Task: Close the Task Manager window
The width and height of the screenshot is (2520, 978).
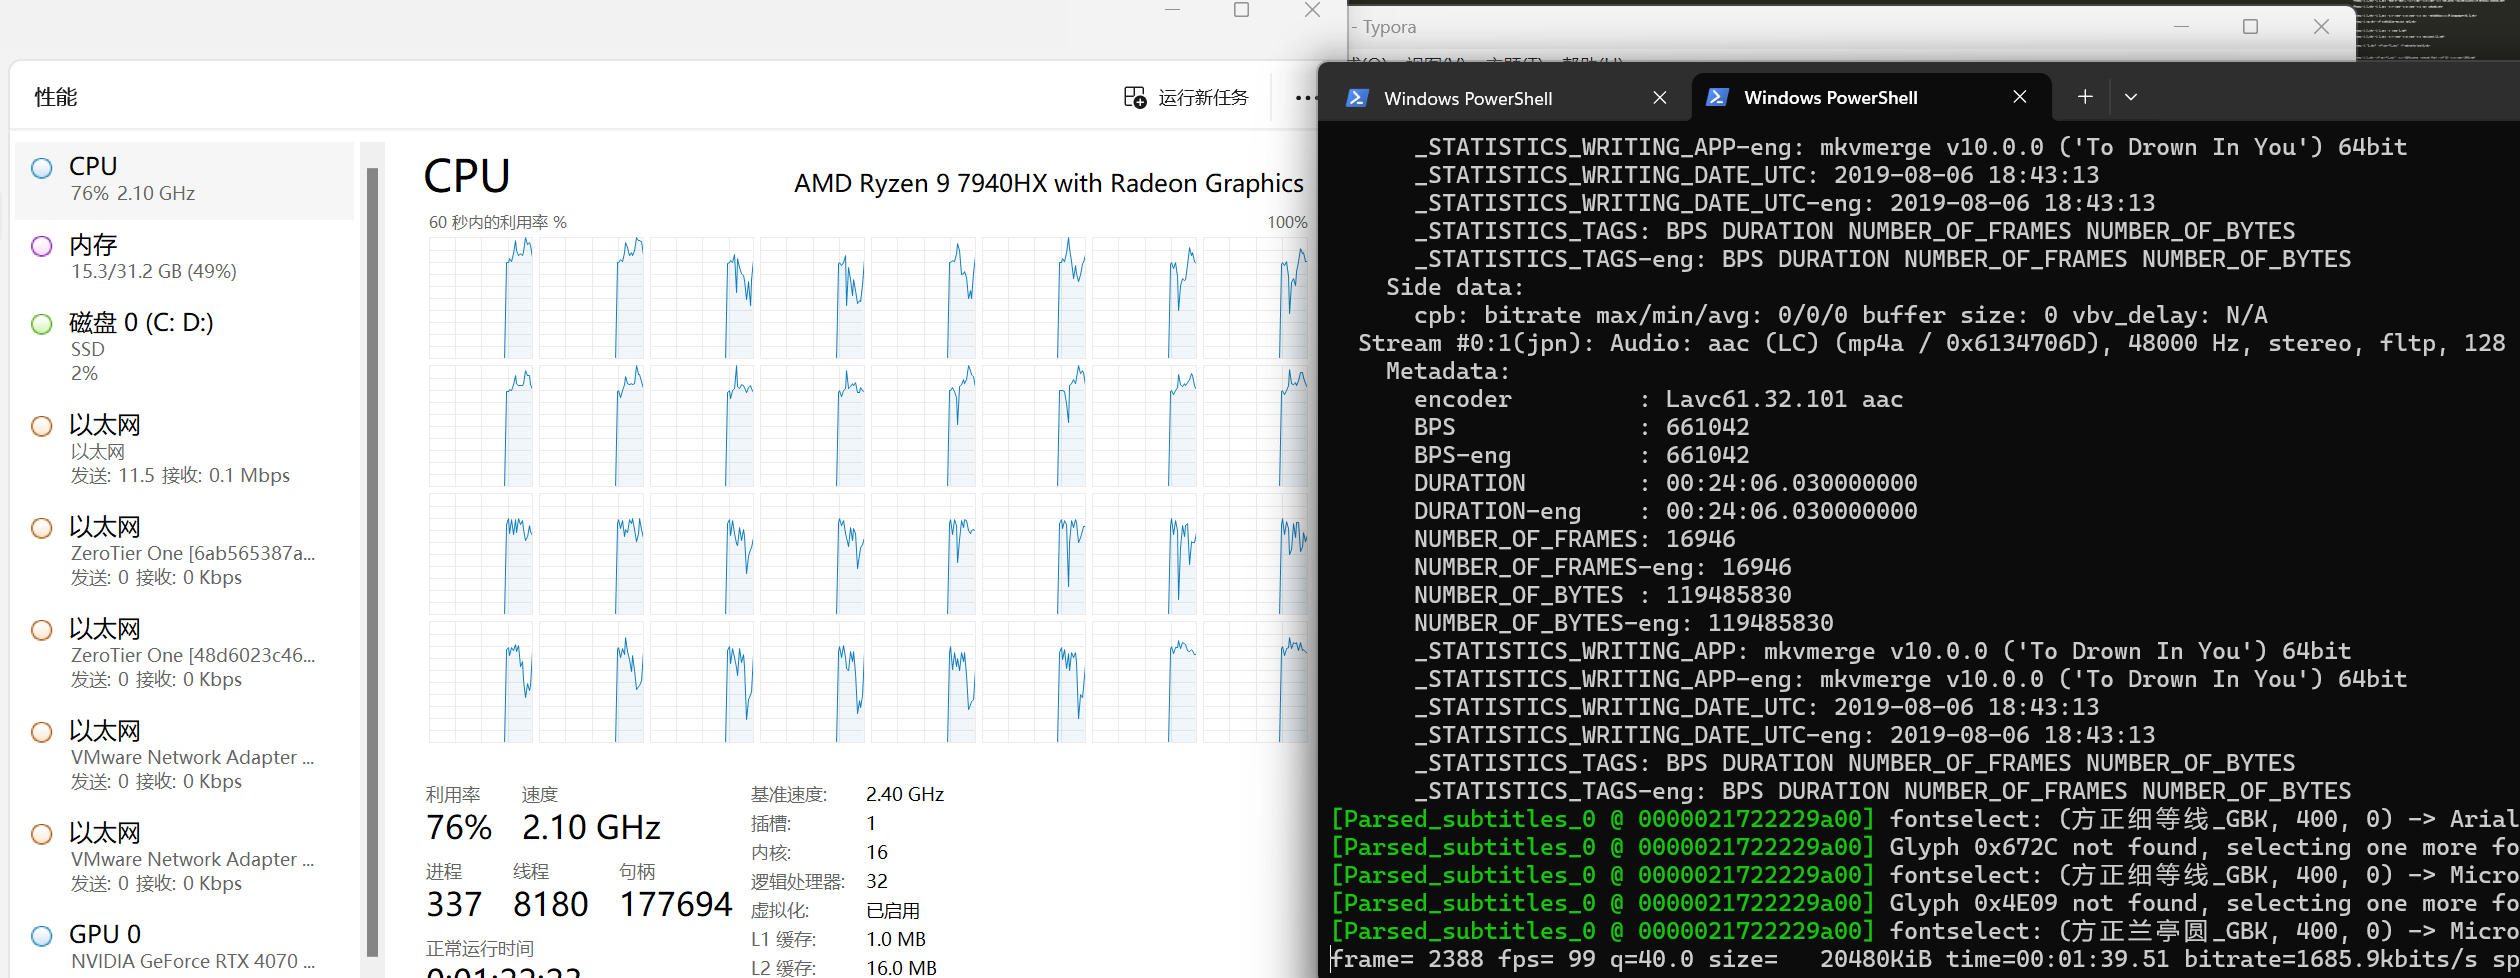Action: point(1313,10)
